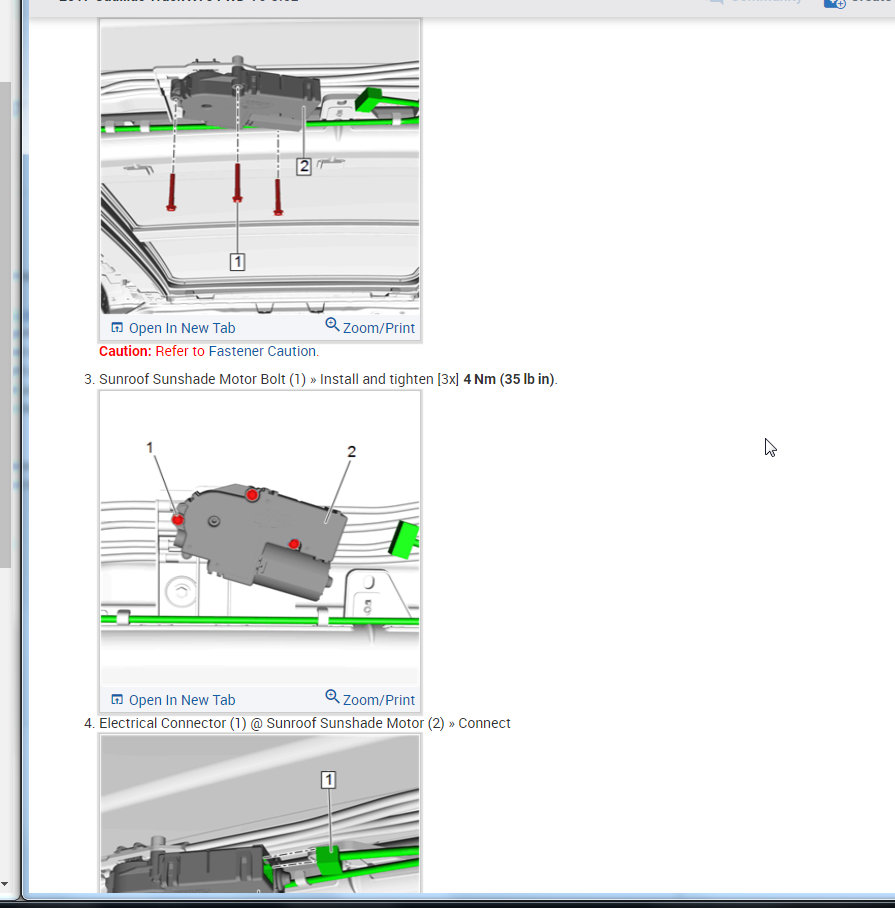Click the step 4 'Electrical Connector' instruction text
Screen dimensions: 895x908
[305, 723]
